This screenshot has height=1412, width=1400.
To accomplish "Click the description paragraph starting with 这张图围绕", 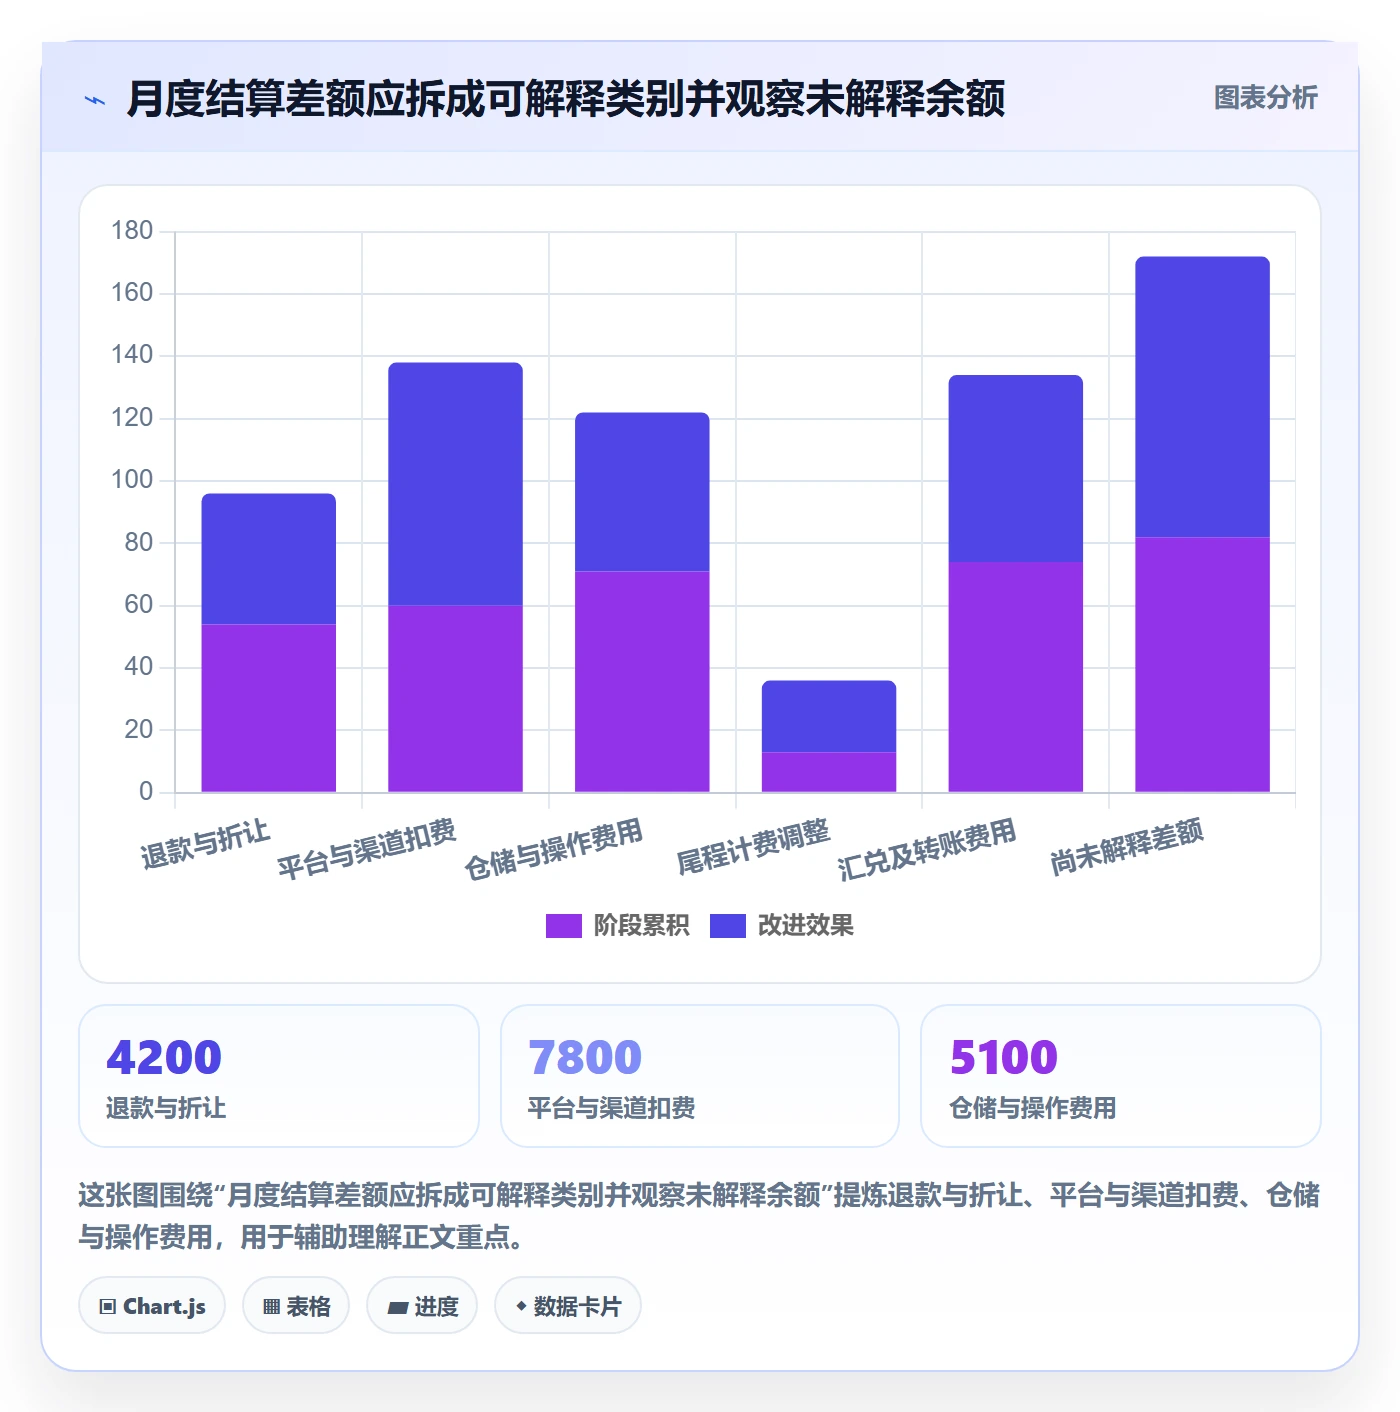I will point(700,1216).
